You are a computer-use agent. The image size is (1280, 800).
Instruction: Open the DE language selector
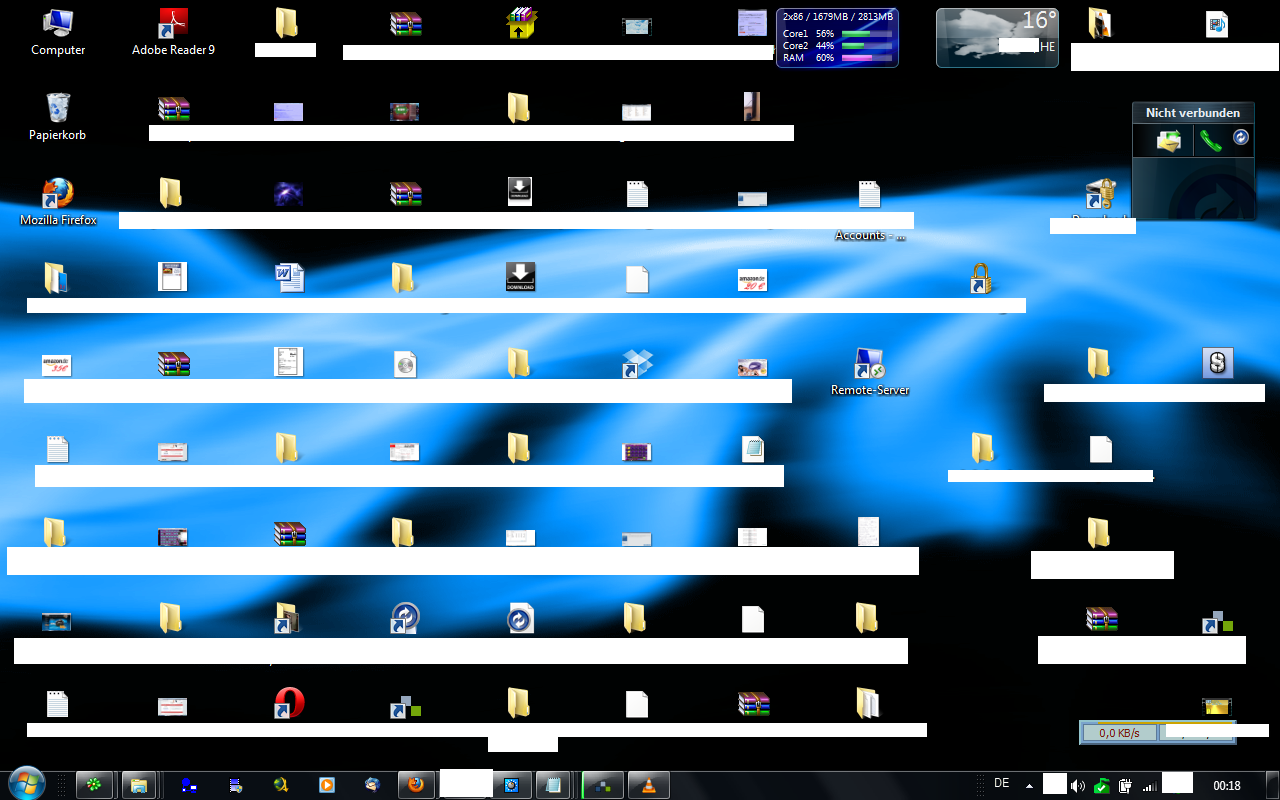click(1001, 784)
